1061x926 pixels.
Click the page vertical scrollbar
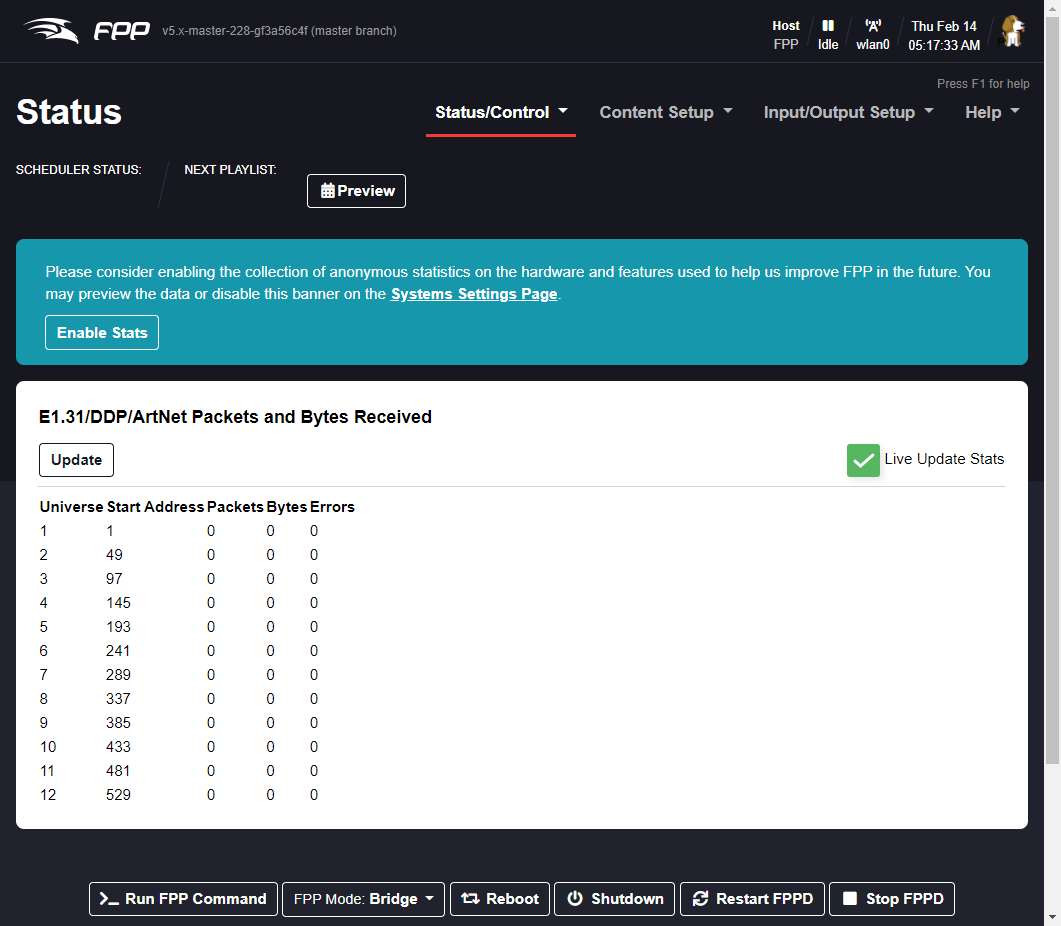tap(1052, 400)
